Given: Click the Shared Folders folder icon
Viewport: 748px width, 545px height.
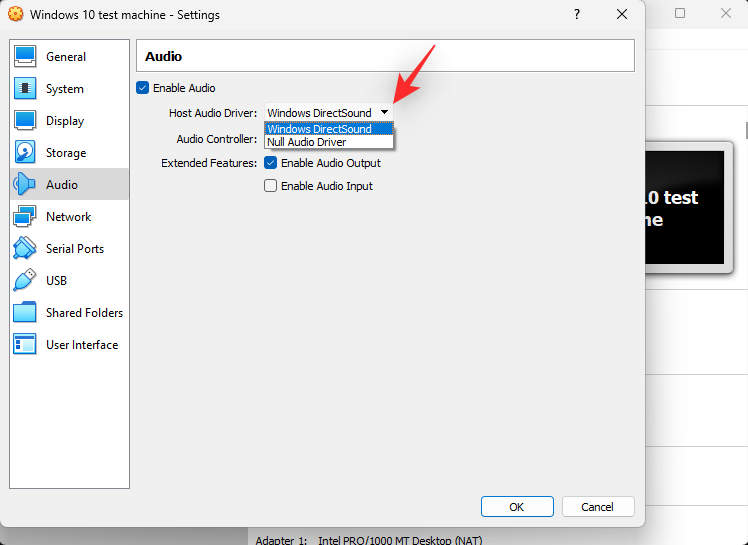Looking at the screenshot, I should click(x=25, y=312).
